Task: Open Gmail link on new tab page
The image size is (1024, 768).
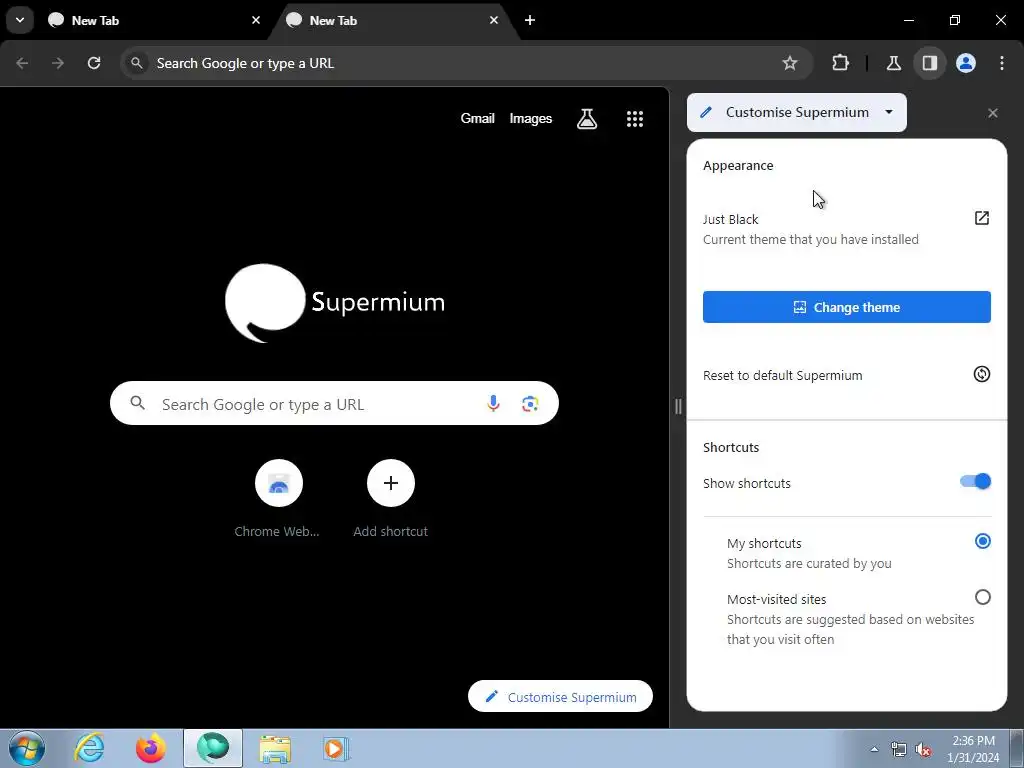Action: tap(477, 118)
